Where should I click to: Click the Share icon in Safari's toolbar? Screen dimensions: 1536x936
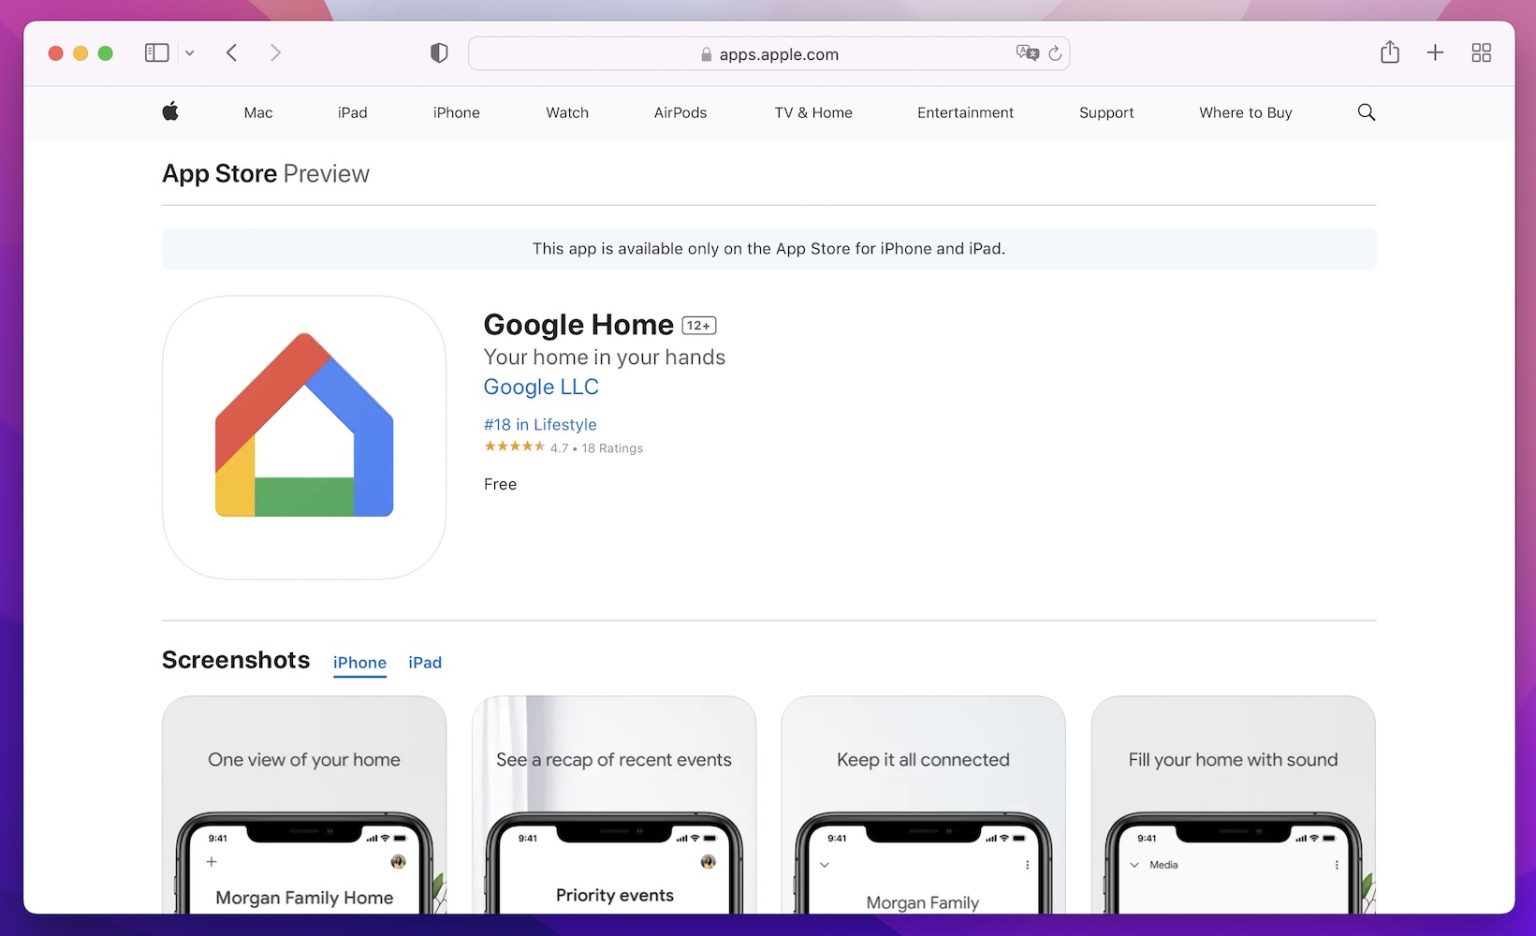coord(1389,52)
